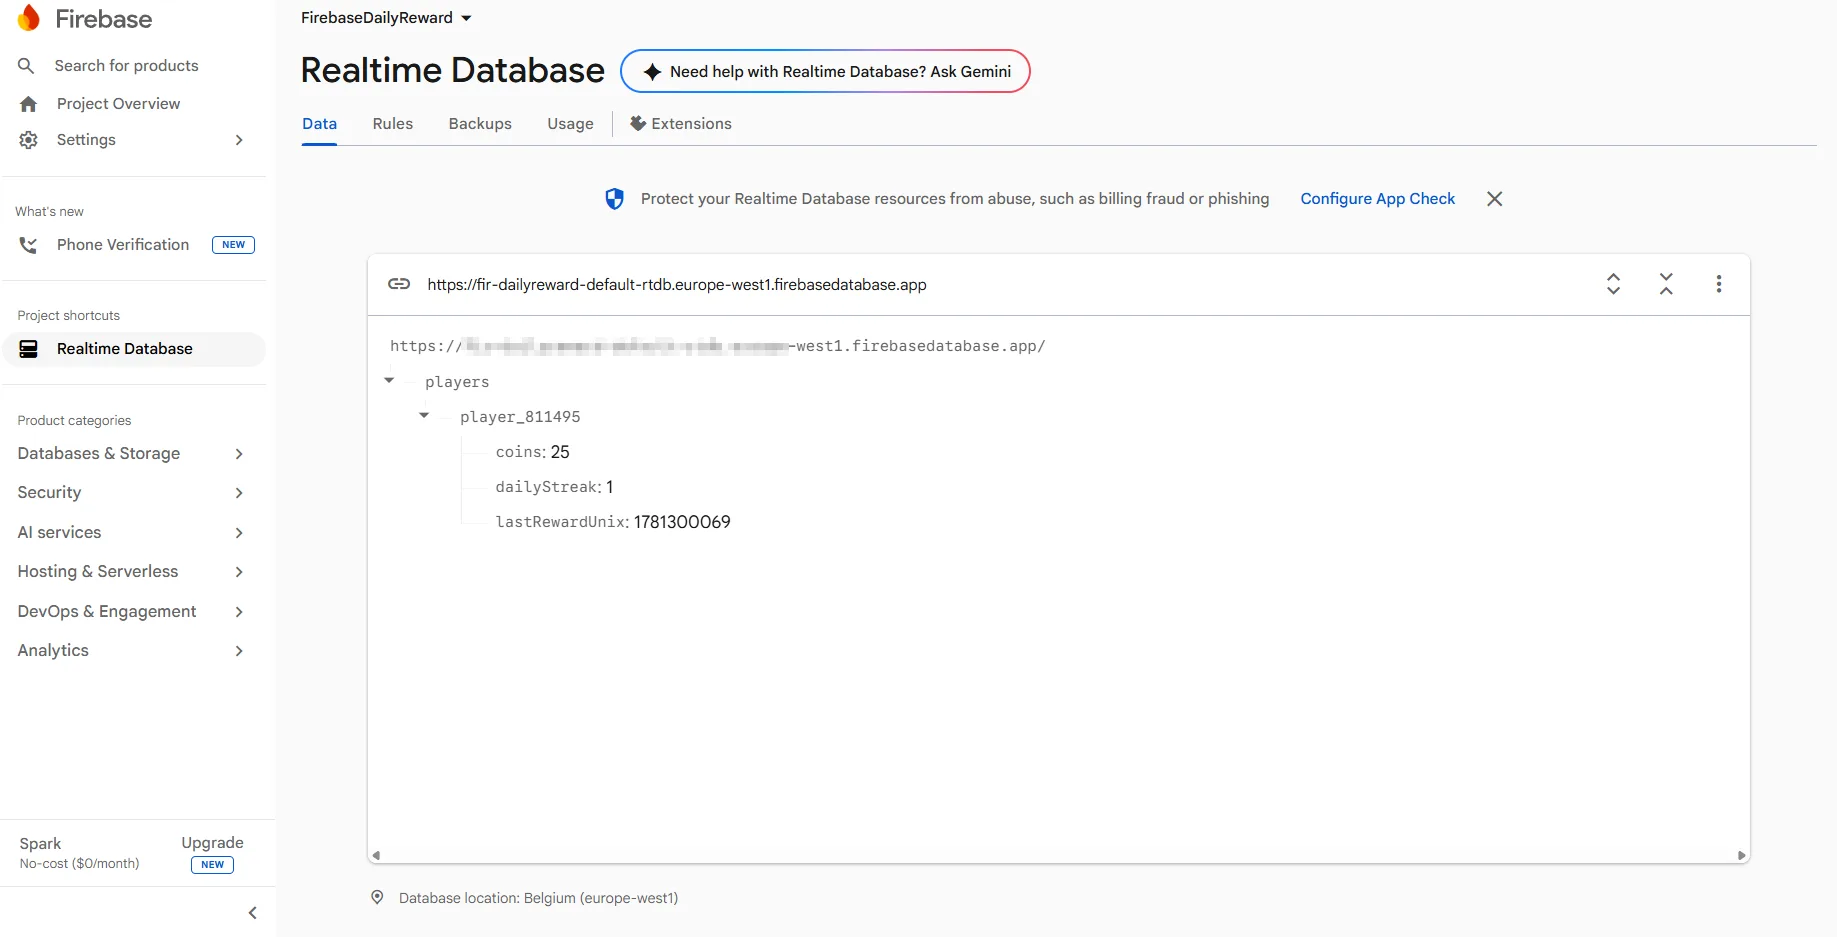Click the database root URL path
This screenshot has height=937, width=1837.
718,346
